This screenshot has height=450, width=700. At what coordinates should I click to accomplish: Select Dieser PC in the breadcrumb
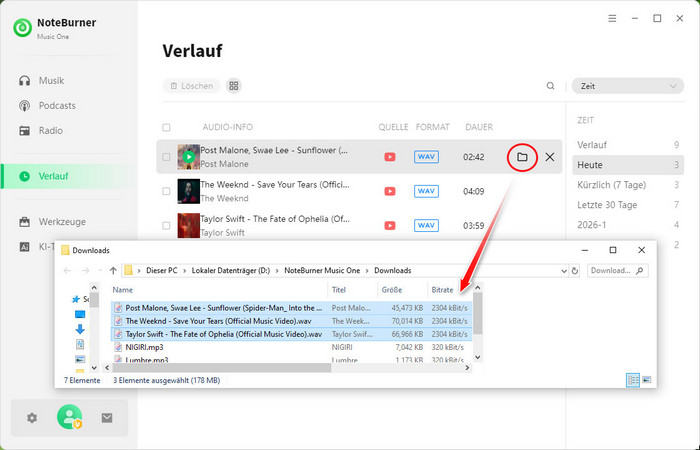click(162, 271)
